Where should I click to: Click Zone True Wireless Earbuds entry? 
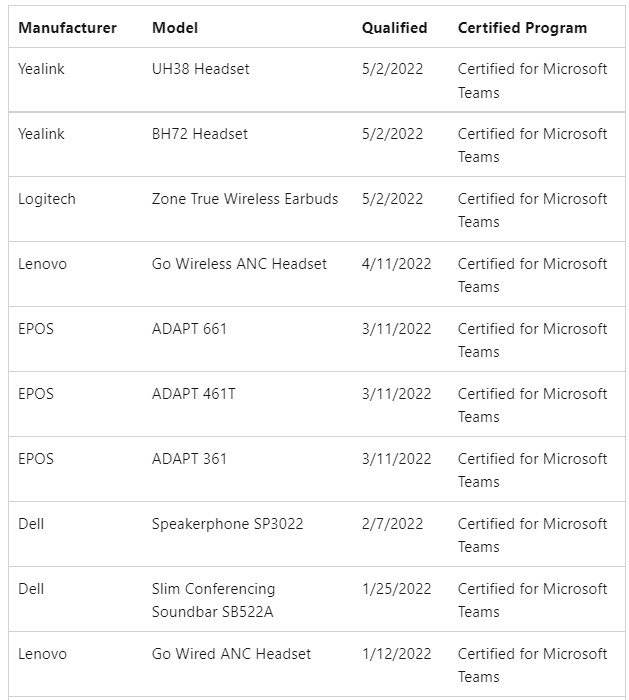(x=245, y=199)
